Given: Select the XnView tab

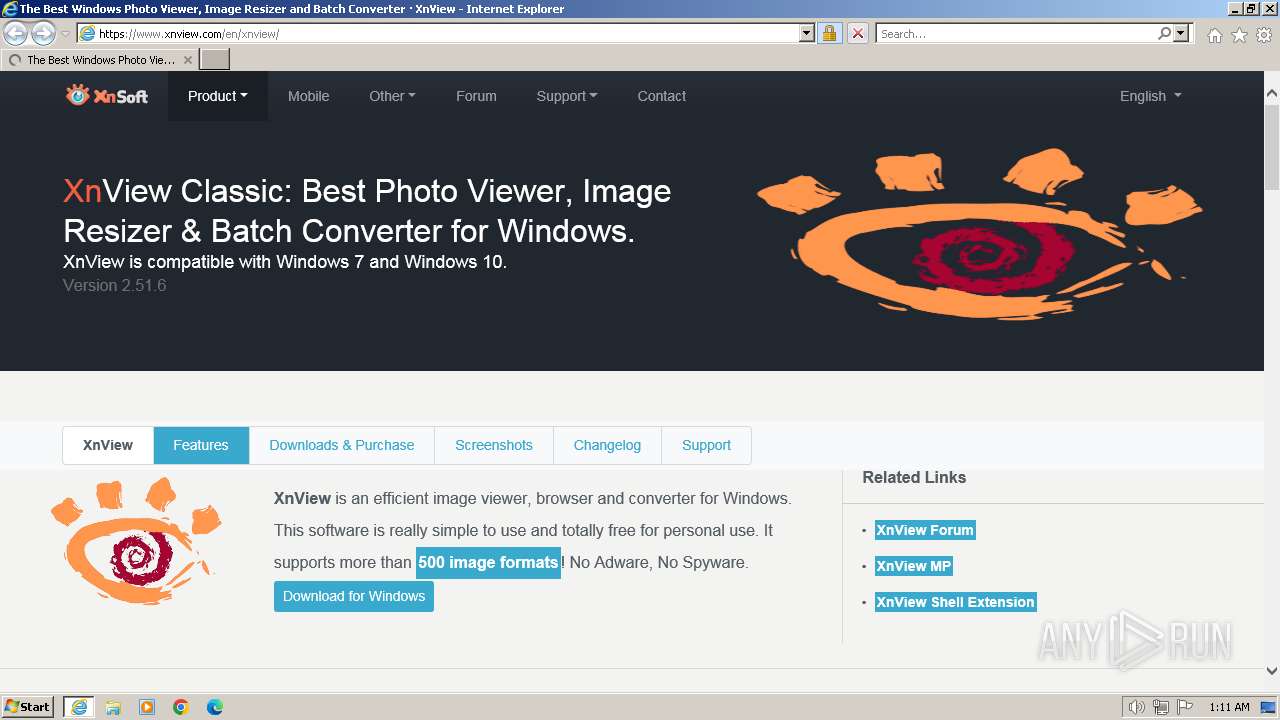Looking at the screenshot, I should pos(108,445).
